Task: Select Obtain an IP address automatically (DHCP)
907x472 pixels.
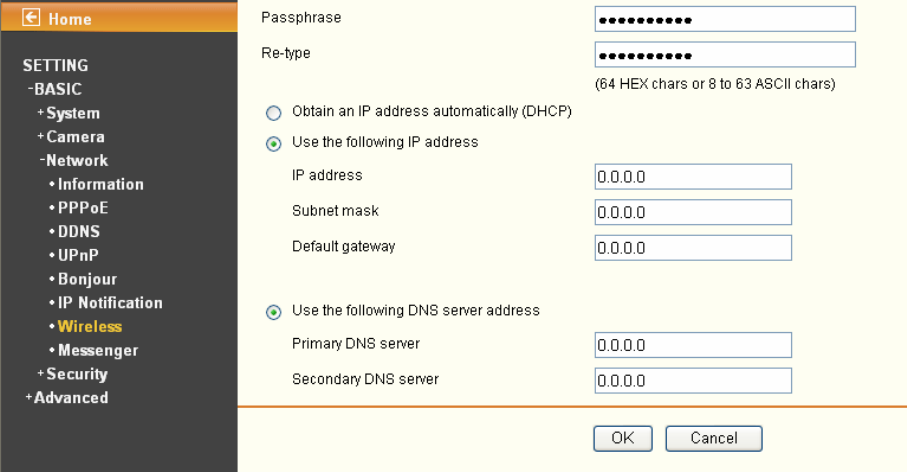Action: click(x=274, y=113)
